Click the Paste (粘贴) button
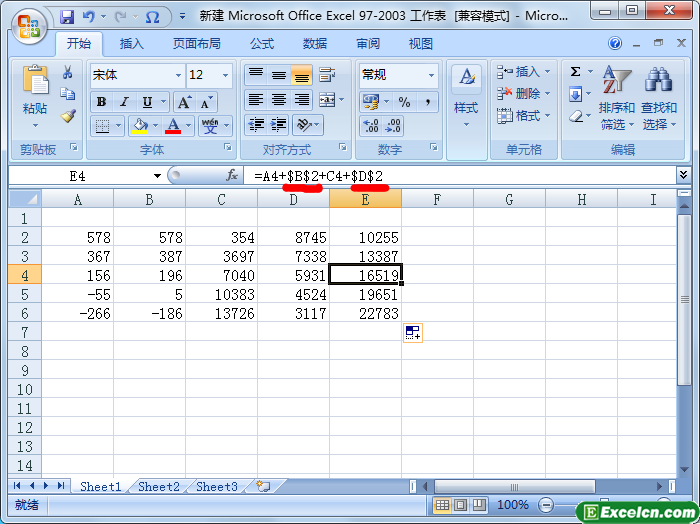Screen dimensions: 700x524 pyautogui.click(x=35, y=96)
